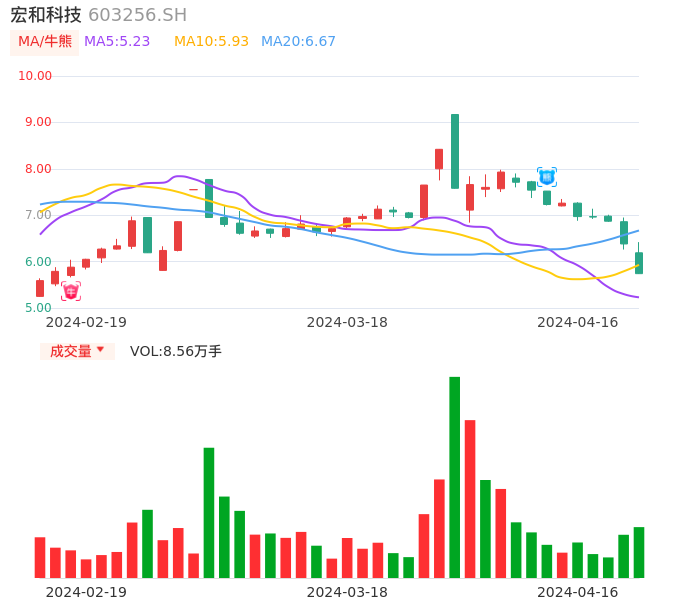Click the 2024-02-19 date under the price chart
686x606 pixels.
point(86,322)
